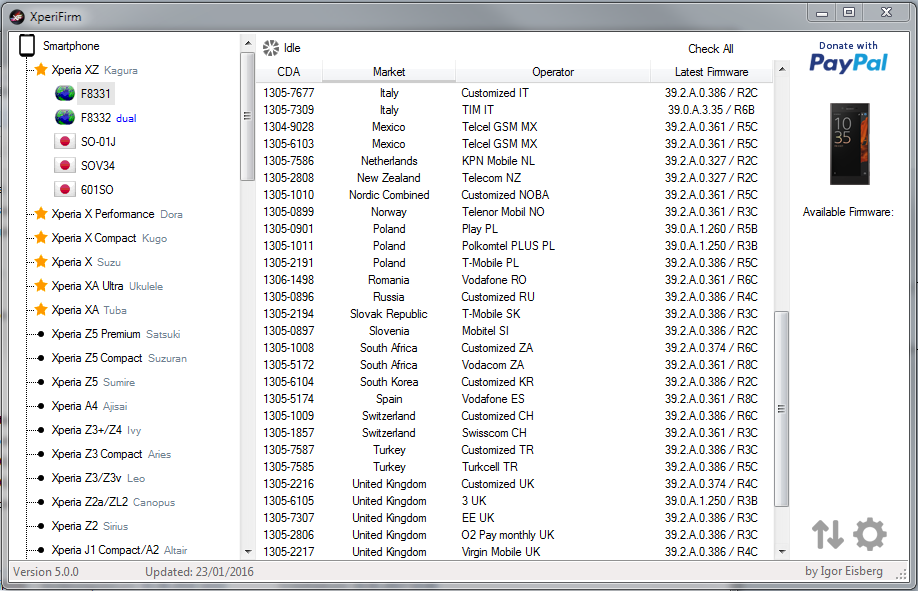
Task: Select the 'Vodafone RO' row
Action: (x=515, y=279)
